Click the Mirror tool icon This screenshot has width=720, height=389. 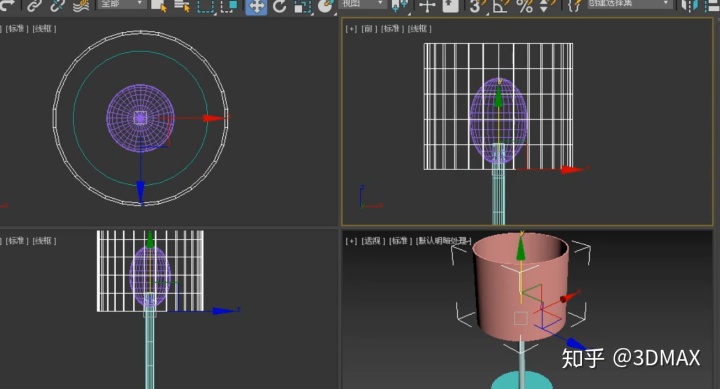[x=689, y=6]
